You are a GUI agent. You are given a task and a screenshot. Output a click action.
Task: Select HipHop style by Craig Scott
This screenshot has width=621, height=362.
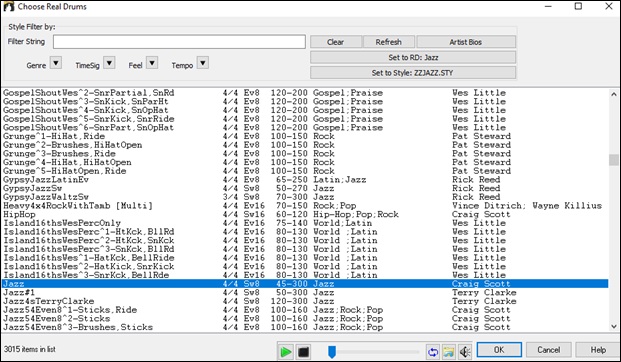tap(305, 214)
